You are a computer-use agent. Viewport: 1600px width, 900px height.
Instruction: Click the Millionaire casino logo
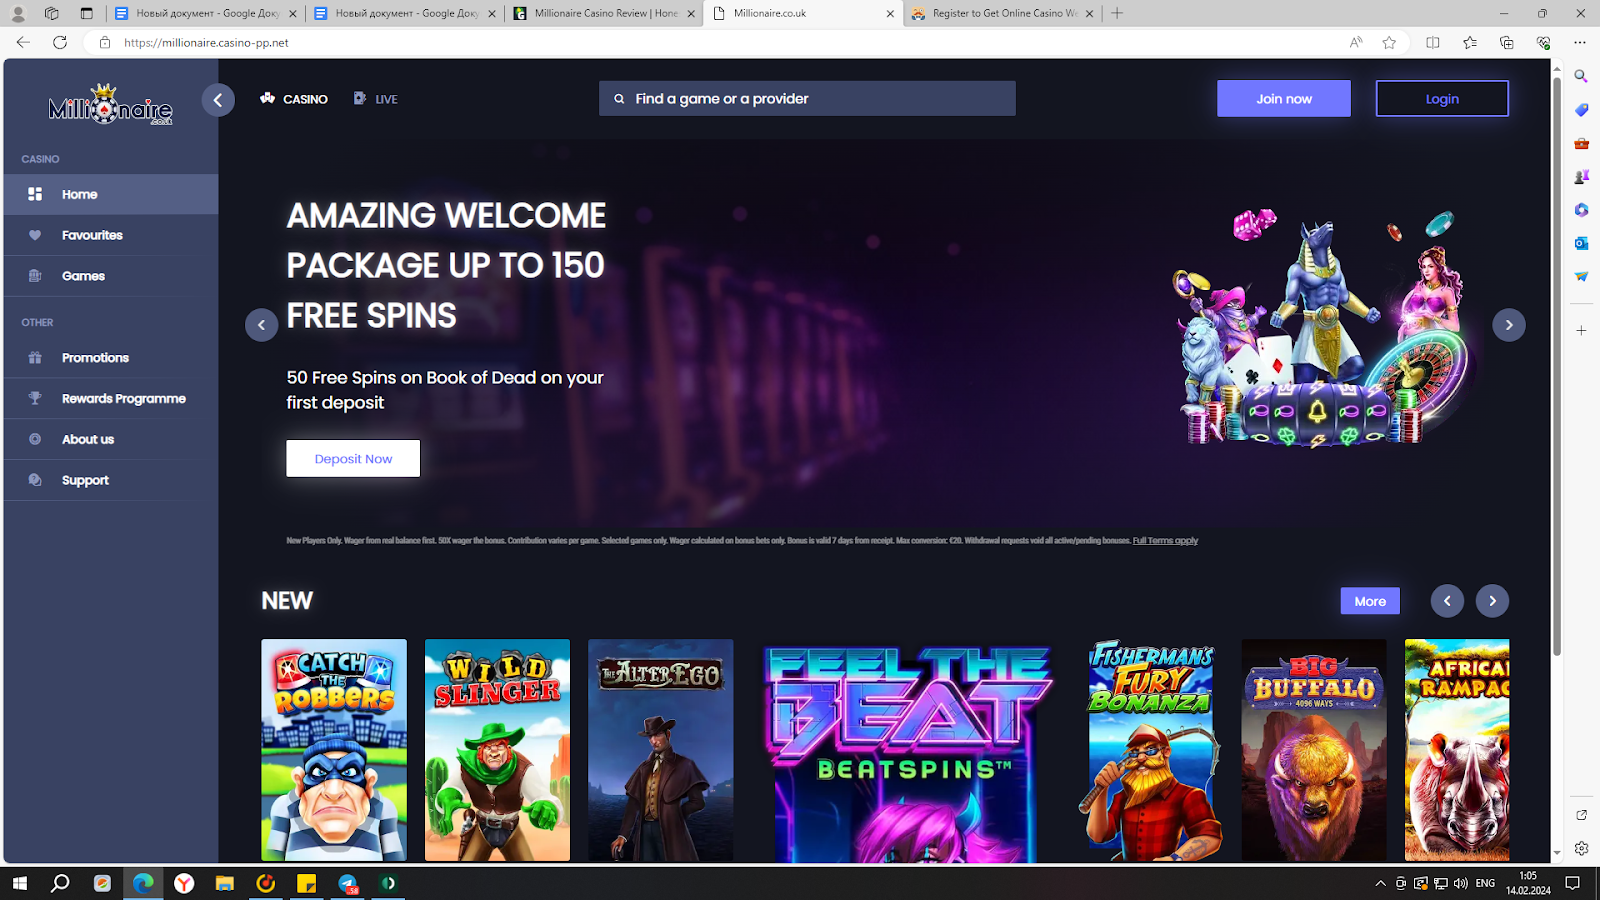[111, 105]
